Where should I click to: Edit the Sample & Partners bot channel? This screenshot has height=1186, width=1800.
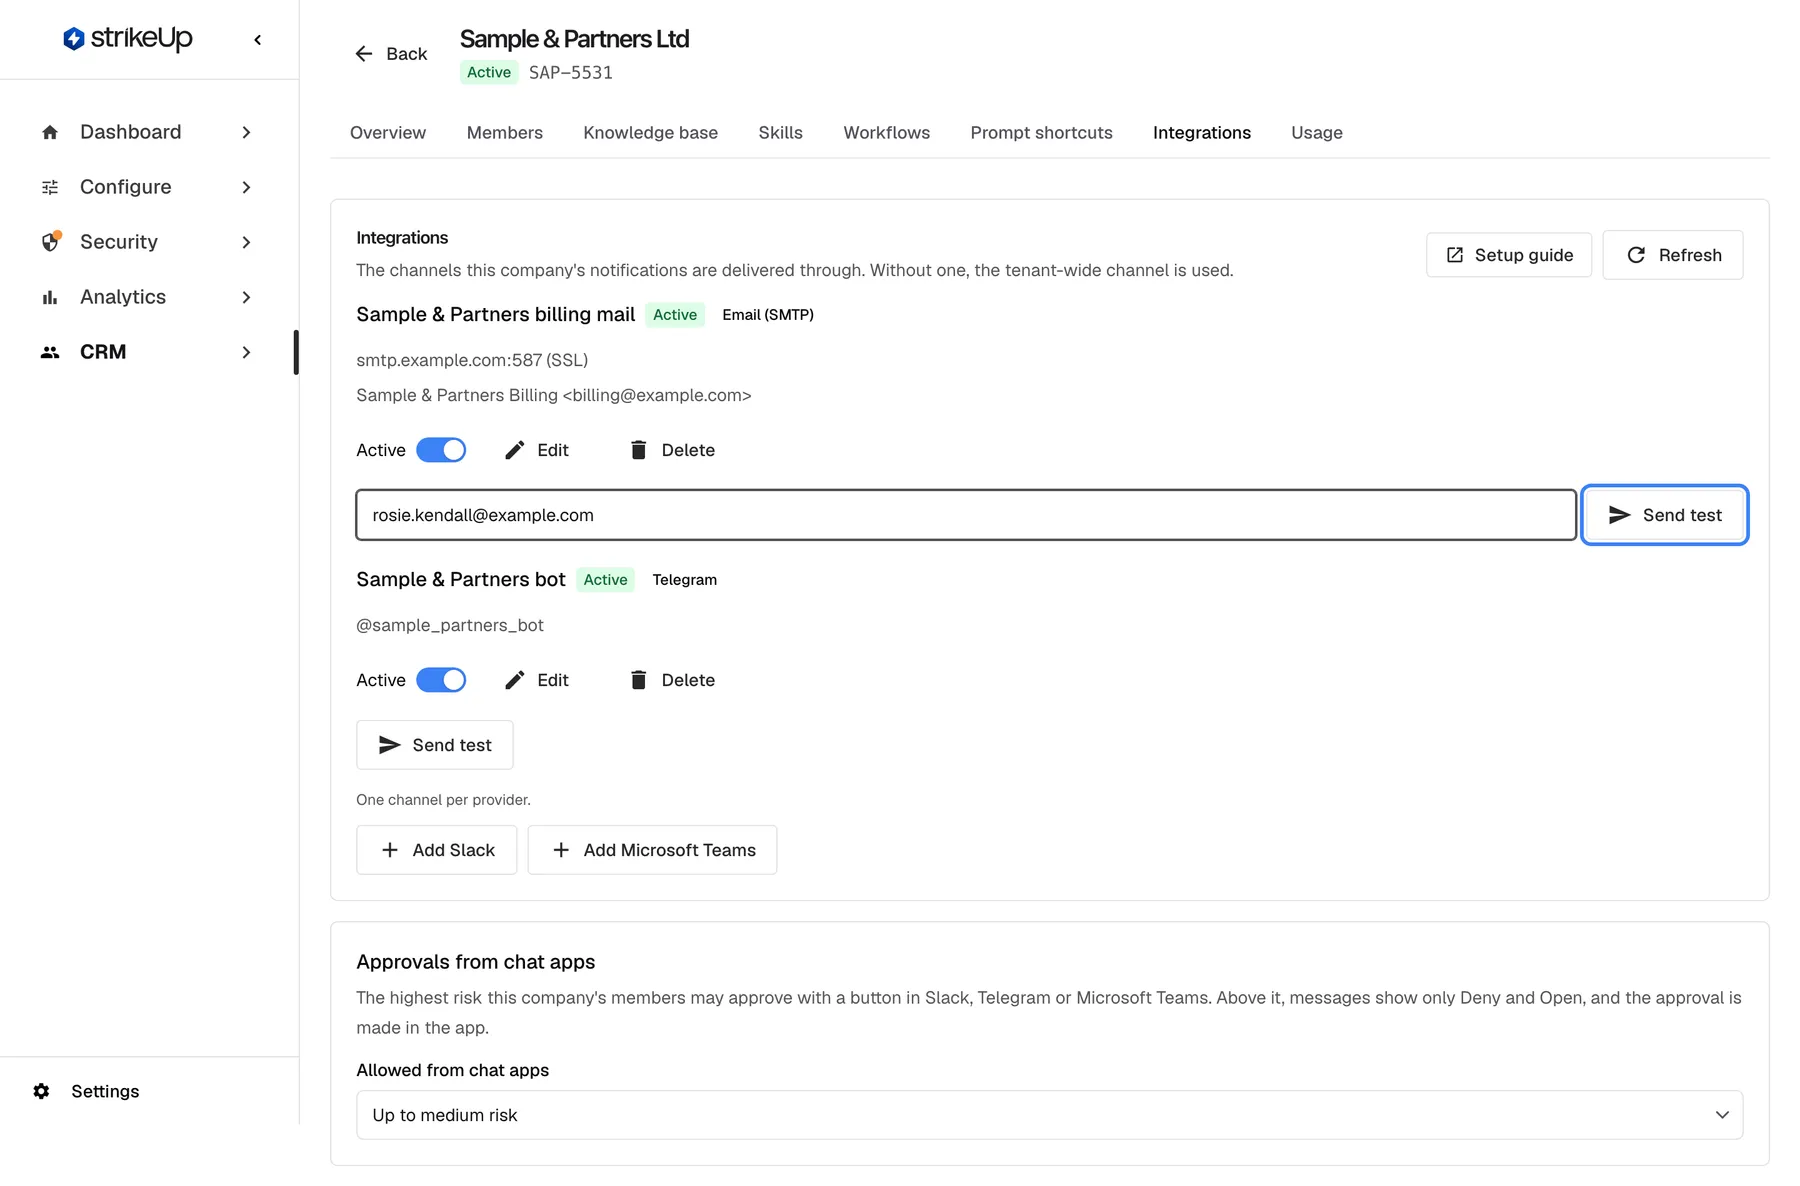pyautogui.click(x=537, y=680)
